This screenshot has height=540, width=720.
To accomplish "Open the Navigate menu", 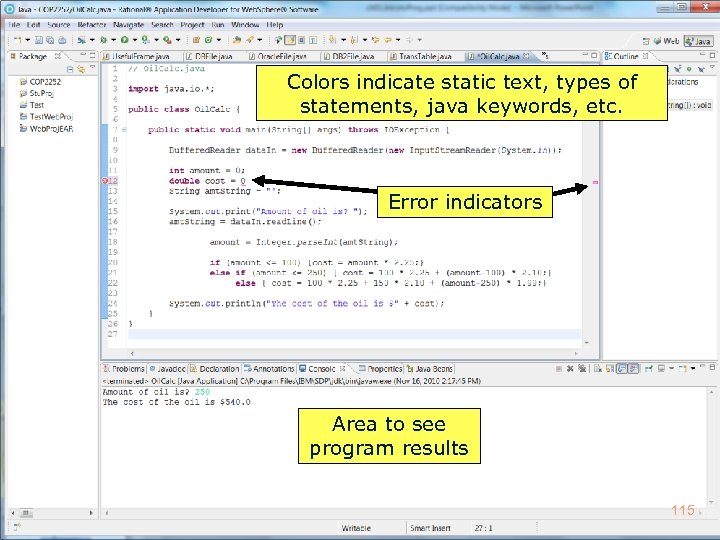I will [129, 24].
